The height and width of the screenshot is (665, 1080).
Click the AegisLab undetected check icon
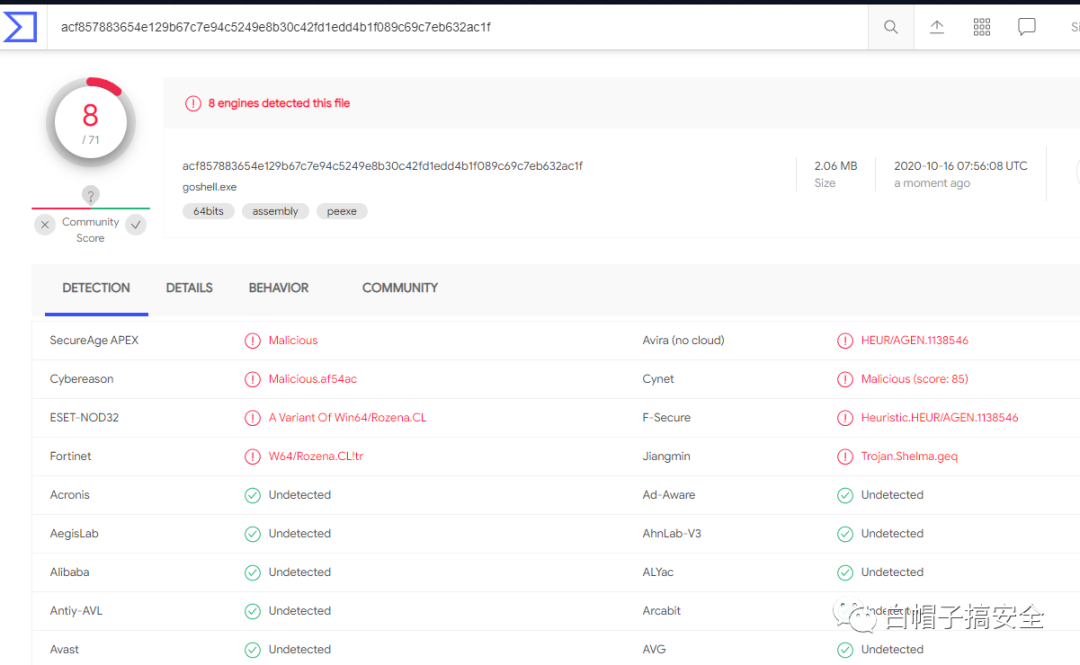pyautogui.click(x=253, y=533)
